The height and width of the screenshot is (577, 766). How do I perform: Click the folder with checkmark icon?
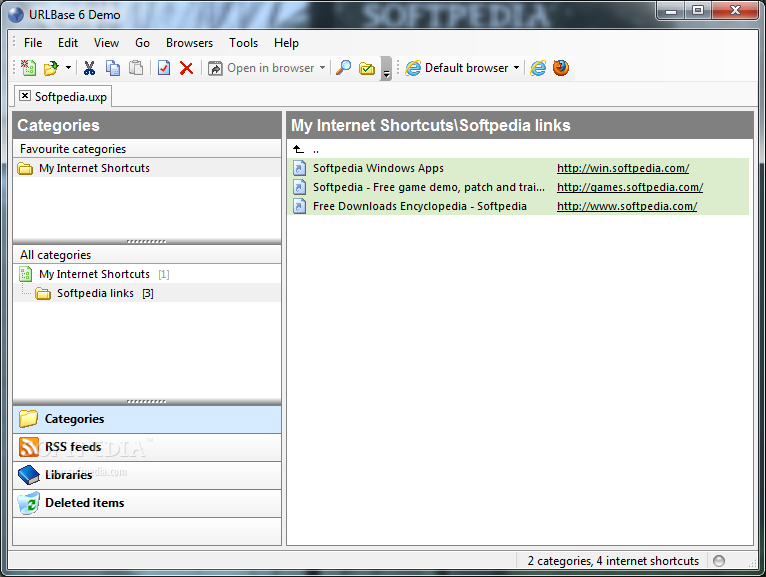click(x=367, y=68)
